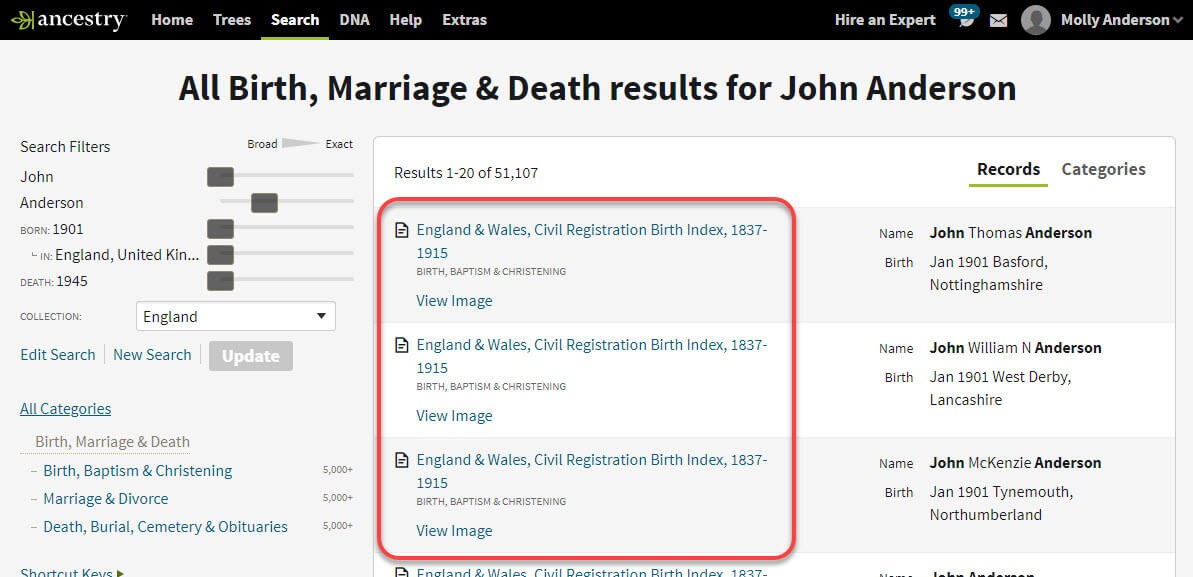Go to the Home menu
The height and width of the screenshot is (577, 1193).
172,20
